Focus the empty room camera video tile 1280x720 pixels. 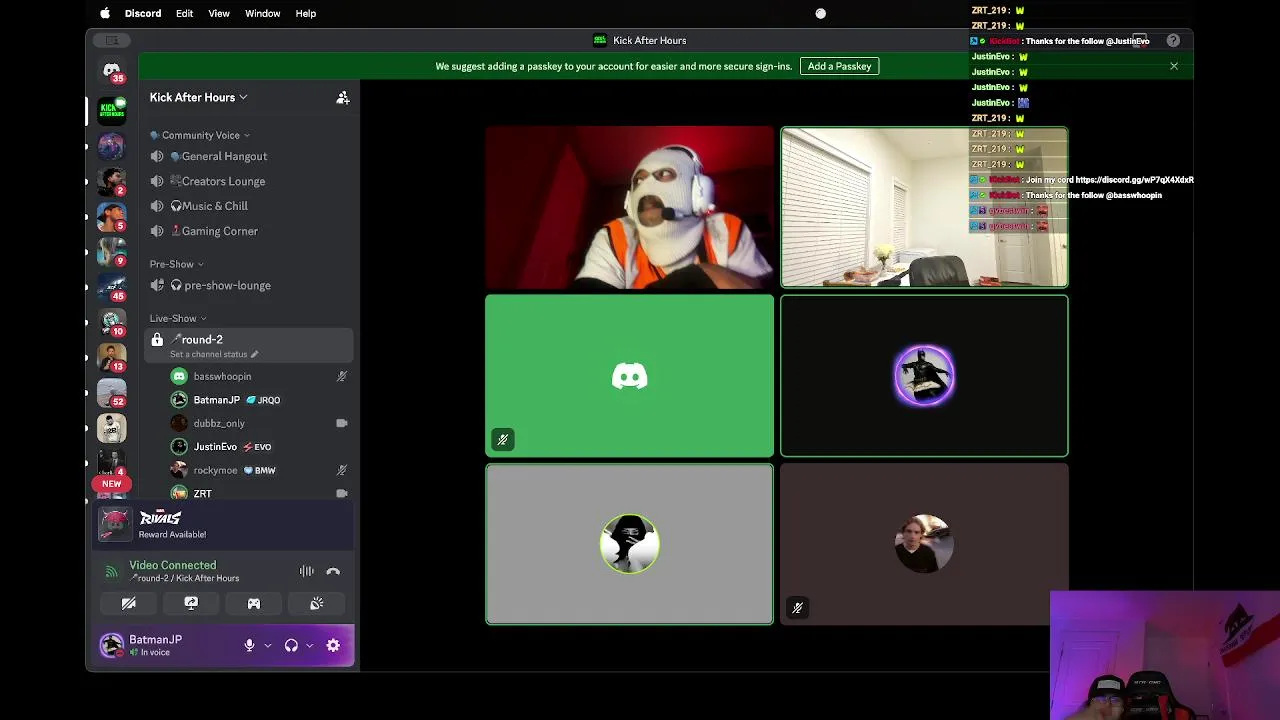pyautogui.click(x=924, y=207)
